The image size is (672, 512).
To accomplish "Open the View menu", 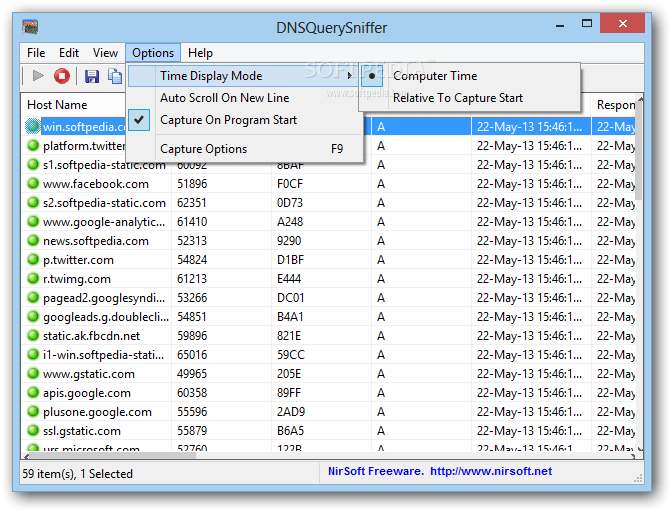I will click(105, 53).
